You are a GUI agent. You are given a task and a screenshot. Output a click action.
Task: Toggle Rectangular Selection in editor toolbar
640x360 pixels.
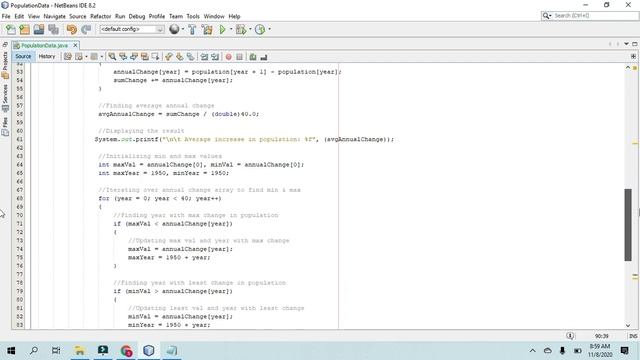pyautogui.click(x=156, y=57)
